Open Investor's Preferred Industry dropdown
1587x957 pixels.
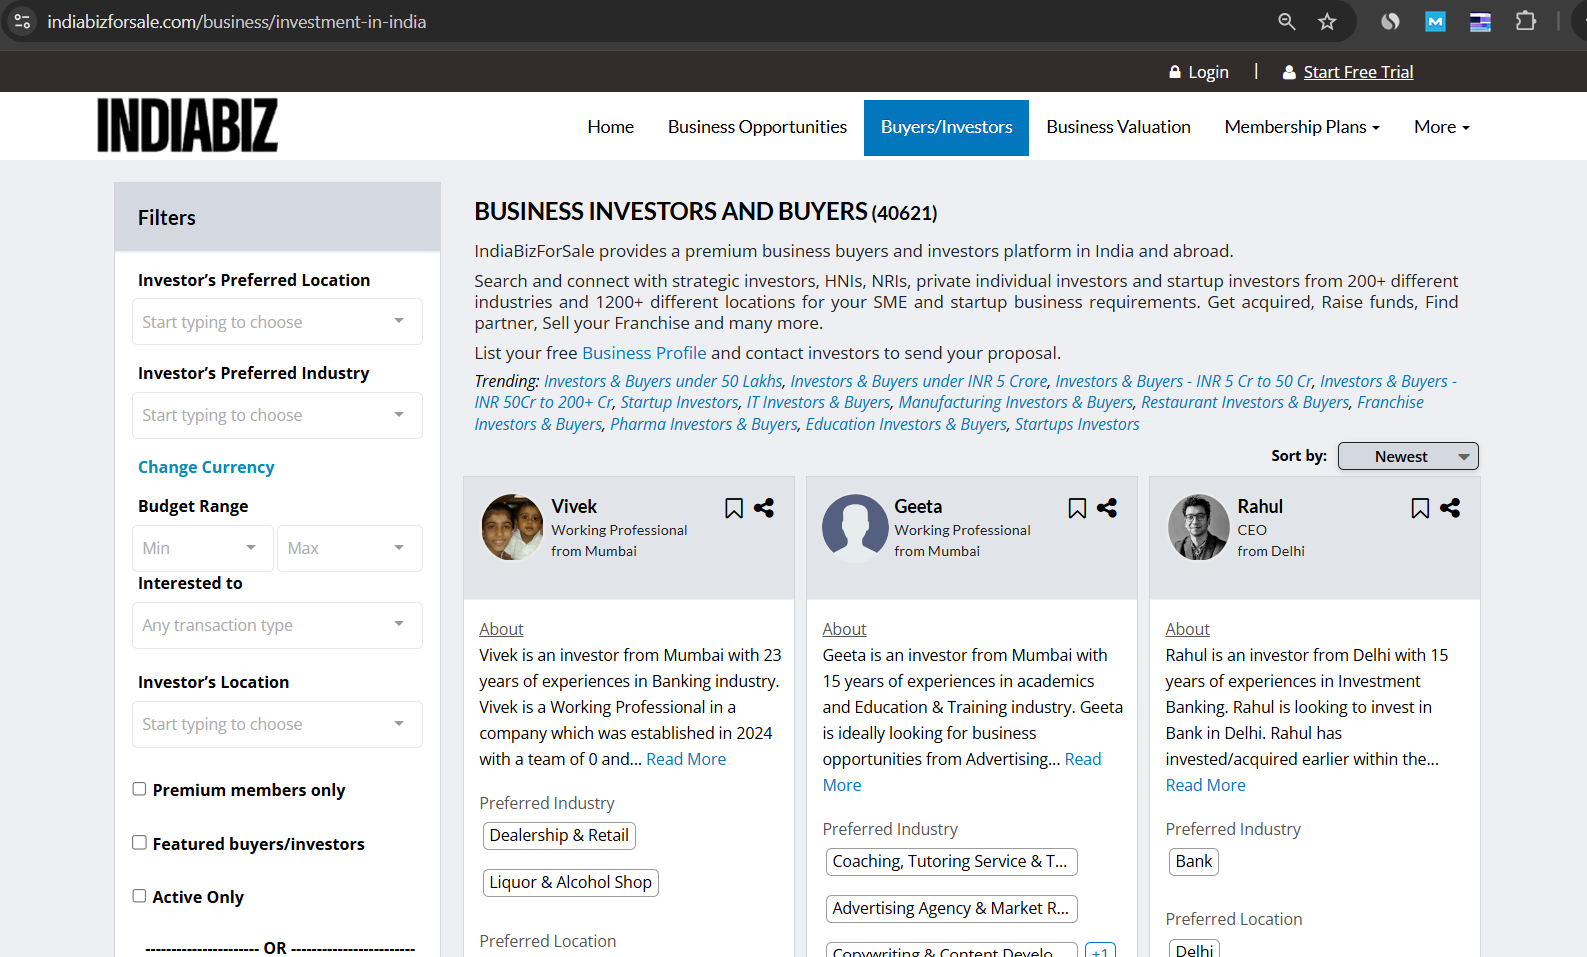coord(277,415)
